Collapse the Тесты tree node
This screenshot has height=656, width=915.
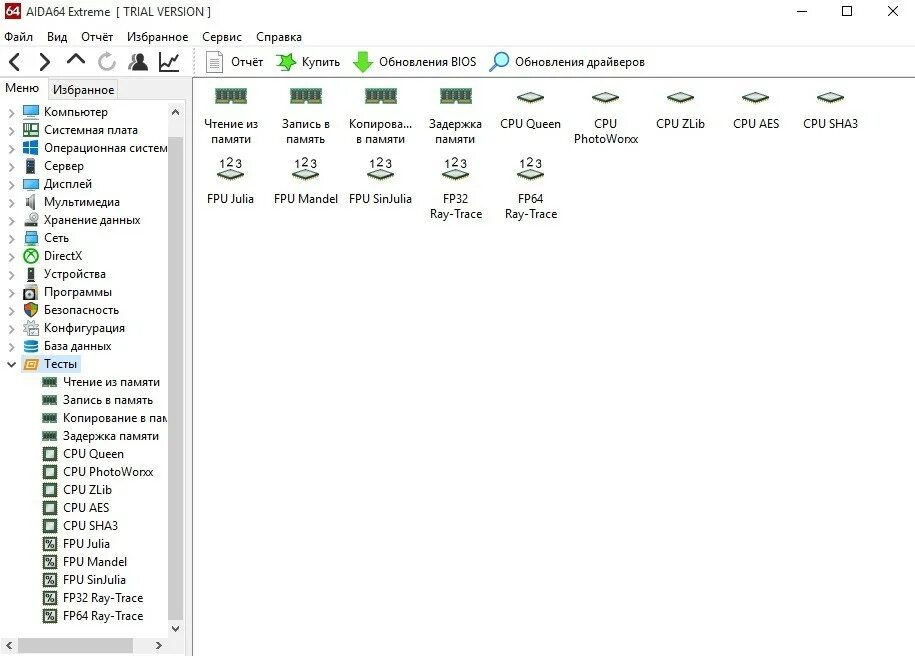coord(11,364)
